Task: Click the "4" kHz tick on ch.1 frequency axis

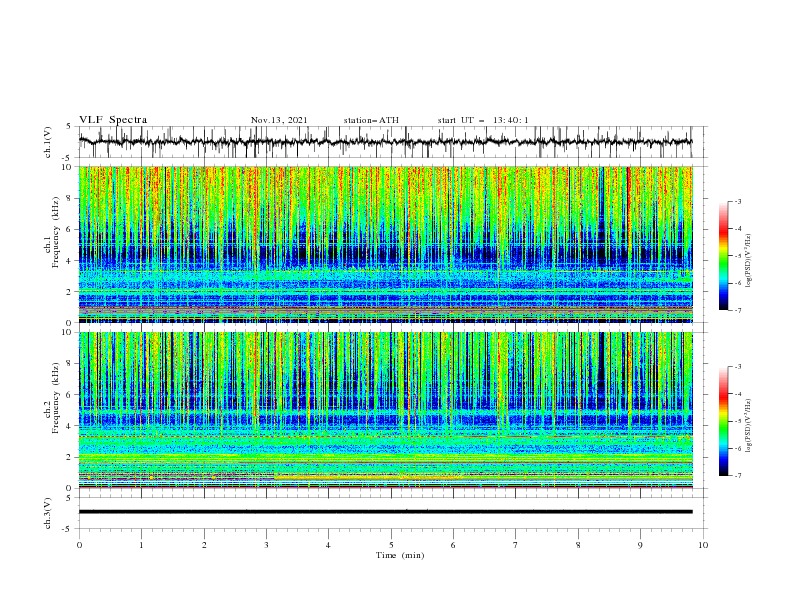Action: pyautogui.click(x=70, y=261)
